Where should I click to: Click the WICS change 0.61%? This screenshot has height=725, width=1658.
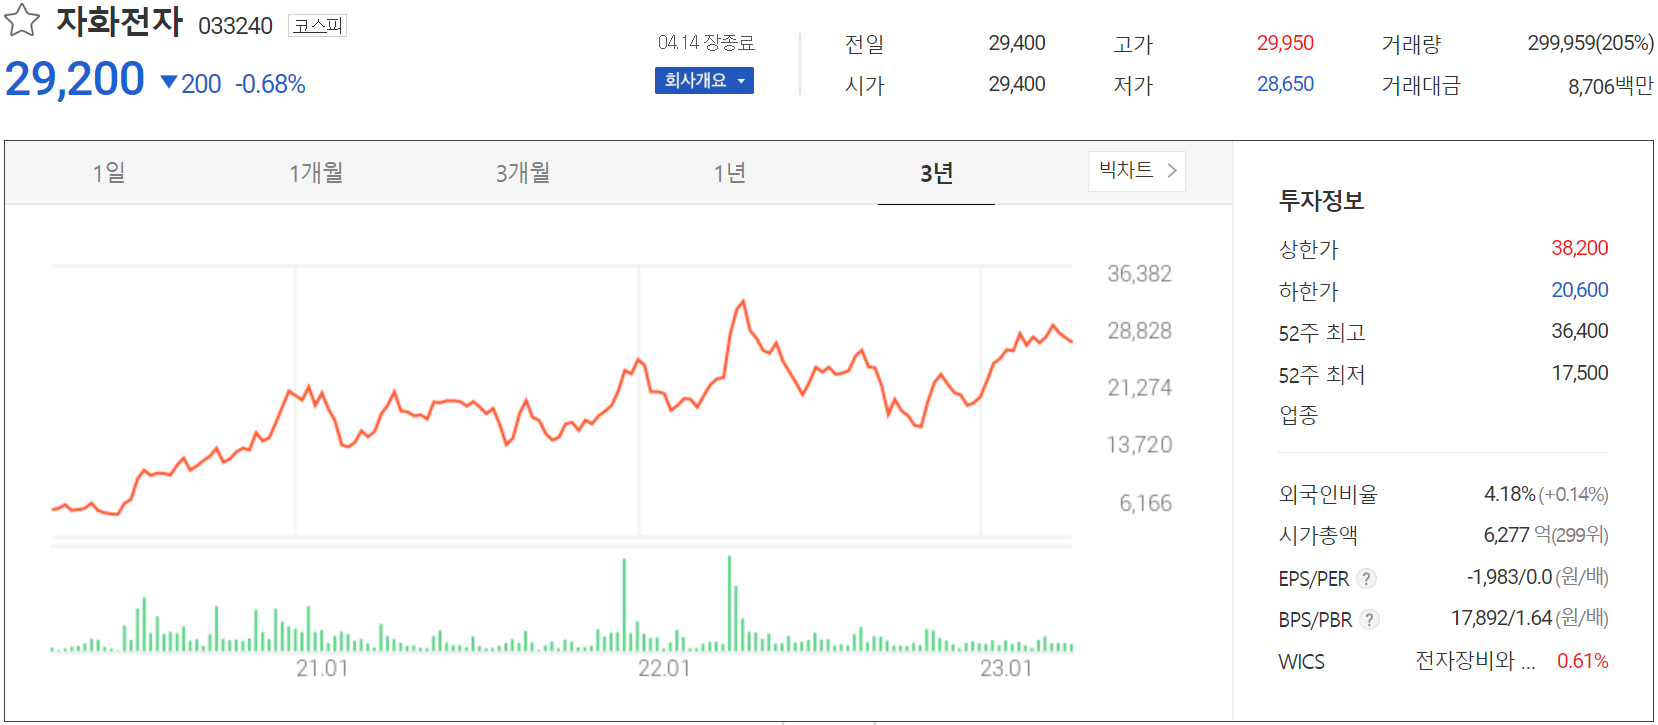click(x=1582, y=661)
